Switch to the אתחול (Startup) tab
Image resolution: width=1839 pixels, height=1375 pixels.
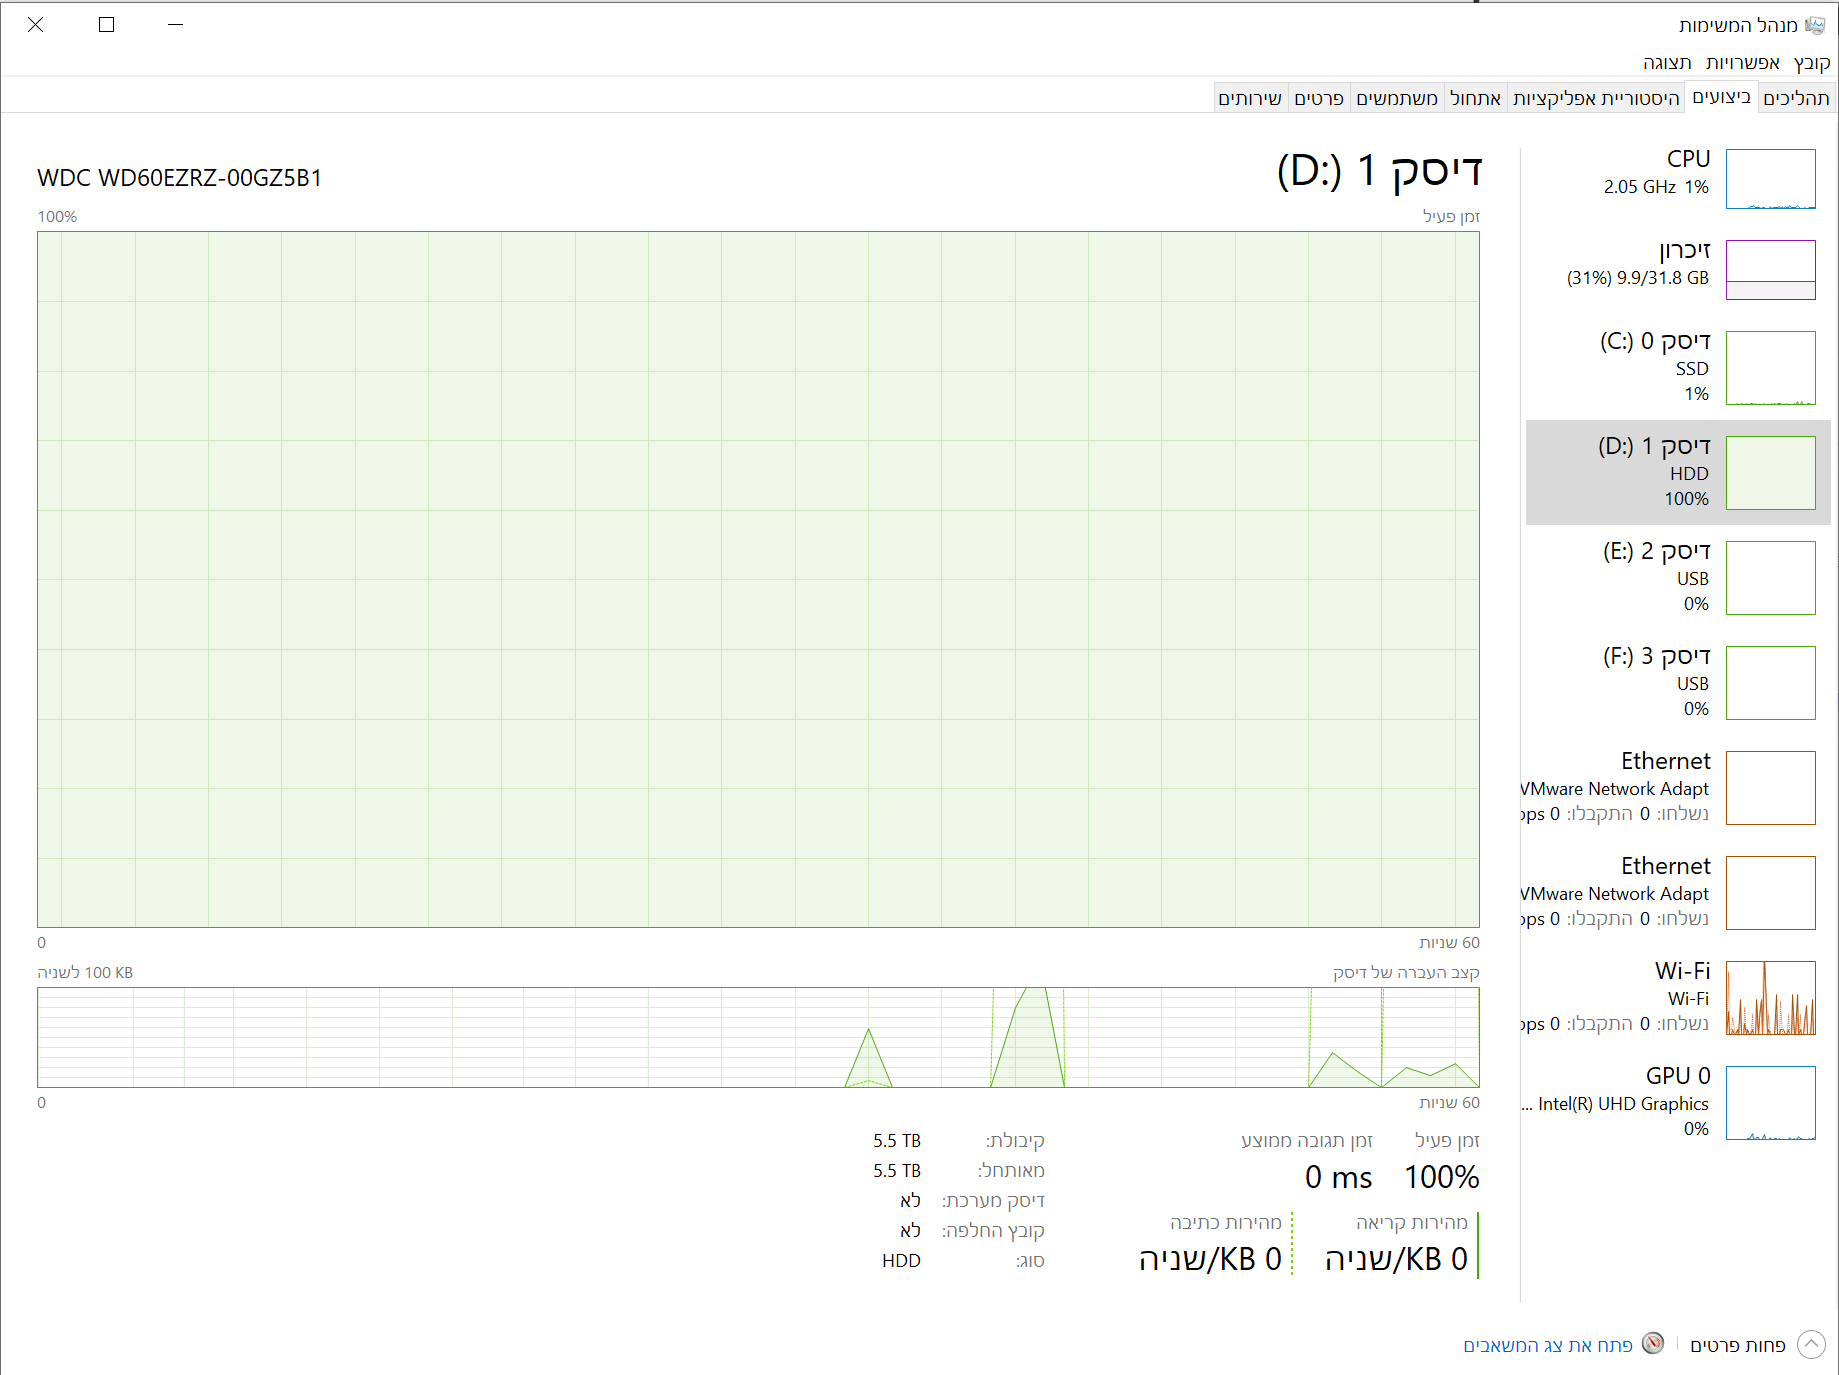[x=1475, y=98]
